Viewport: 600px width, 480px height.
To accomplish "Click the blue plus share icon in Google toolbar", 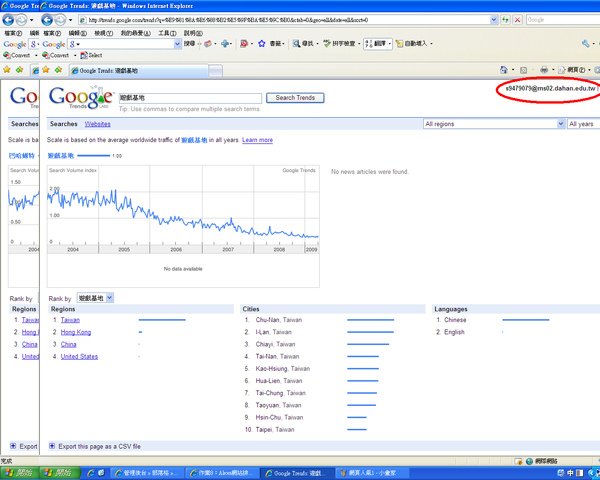I will [x=225, y=44].
